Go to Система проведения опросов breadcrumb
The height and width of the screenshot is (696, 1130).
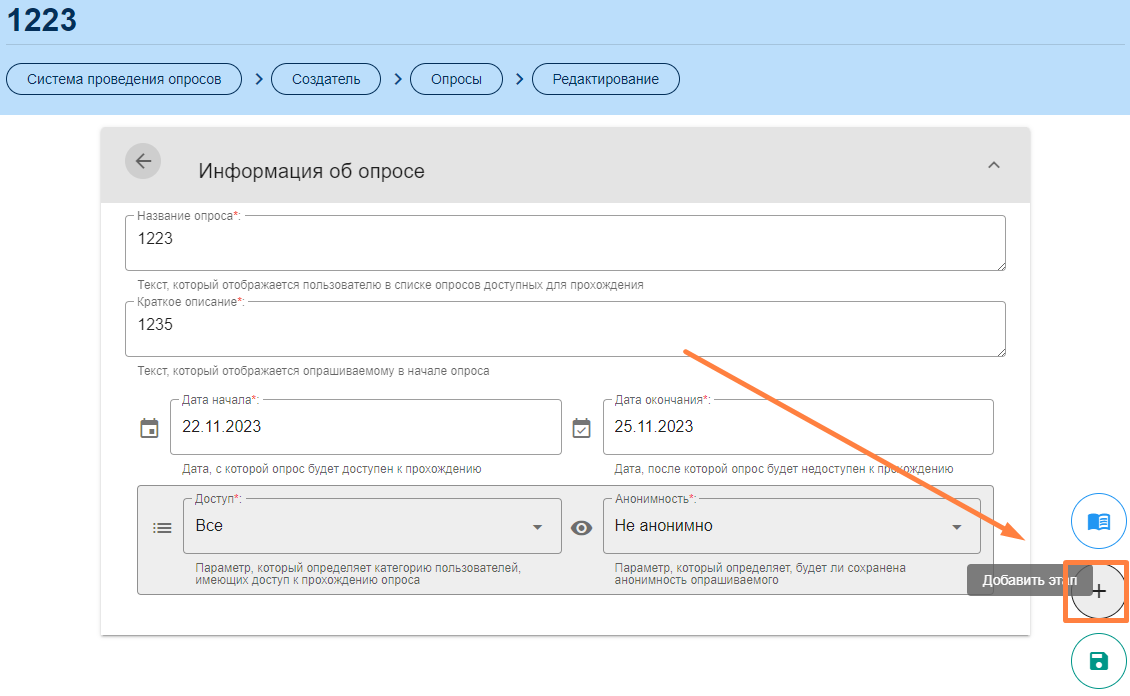[124, 79]
